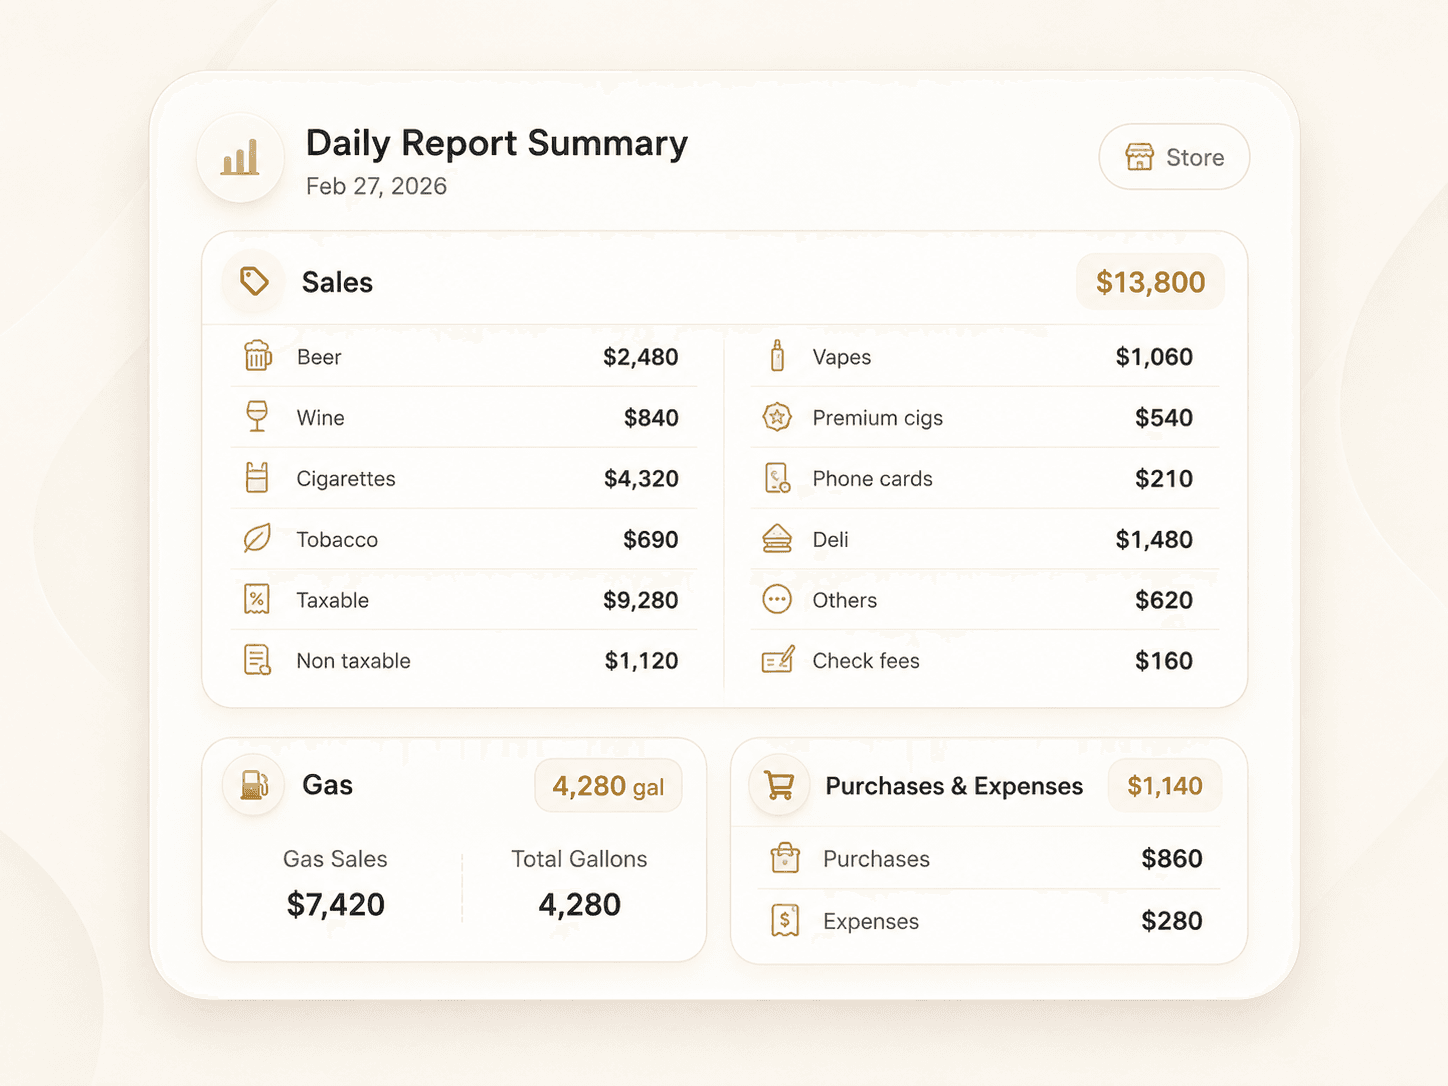Click the Premium cigs amount $540
Viewport: 1448px width, 1086px height.
(1164, 418)
